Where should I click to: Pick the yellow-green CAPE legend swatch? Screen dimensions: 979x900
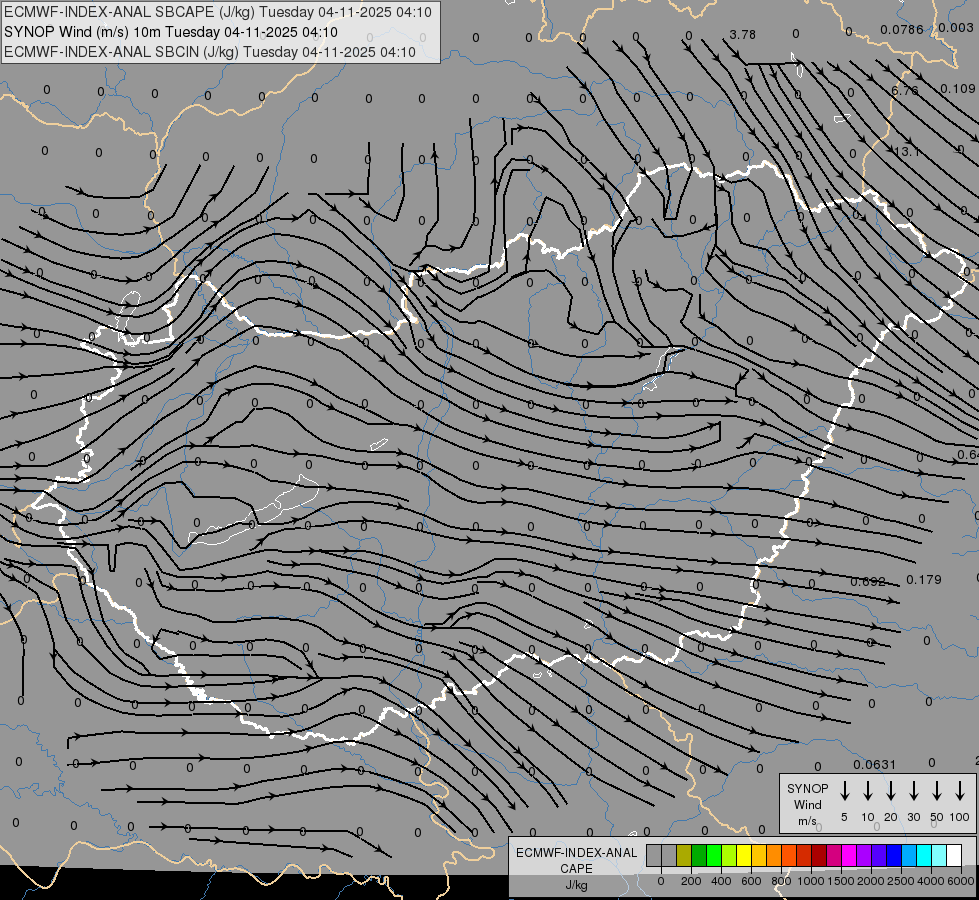(729, 855)
